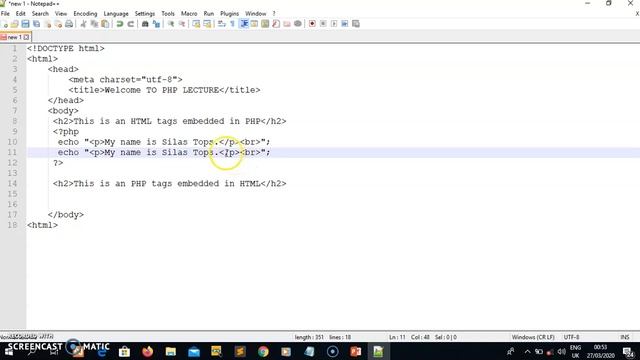Viewport: 640px width, 360px height.
Task: Open the ? help menu
Action: [x=274, y=13]
